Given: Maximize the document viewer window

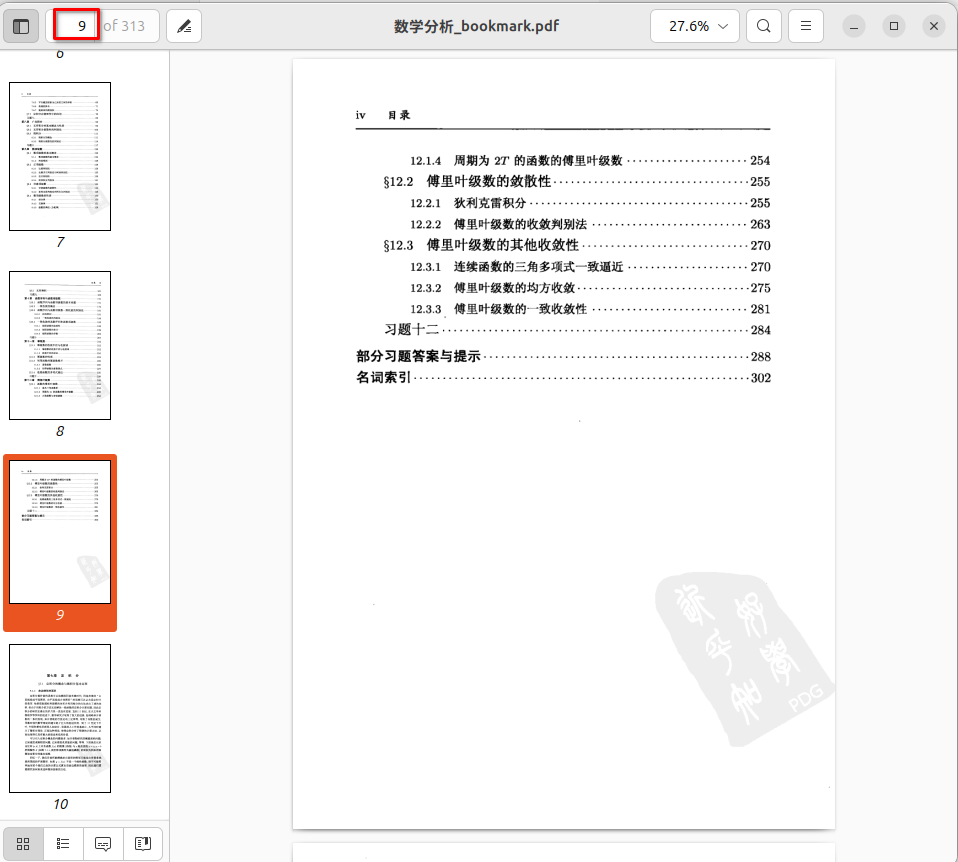Looking at the screenshot, I should 894,26.
